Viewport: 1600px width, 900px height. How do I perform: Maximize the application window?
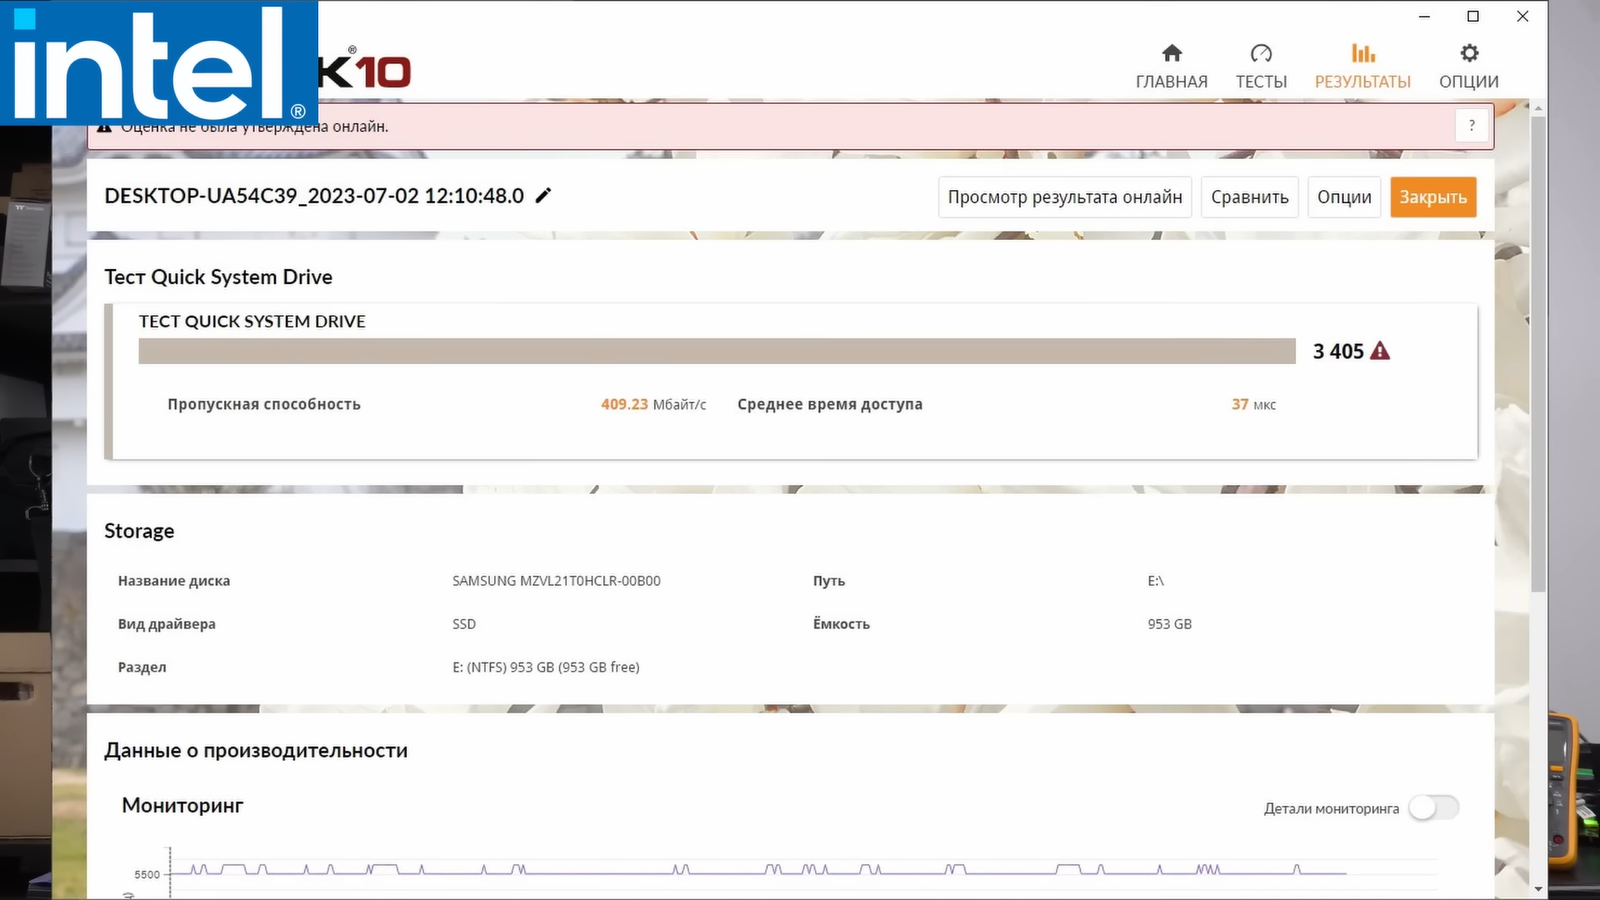click(1473, 16)
